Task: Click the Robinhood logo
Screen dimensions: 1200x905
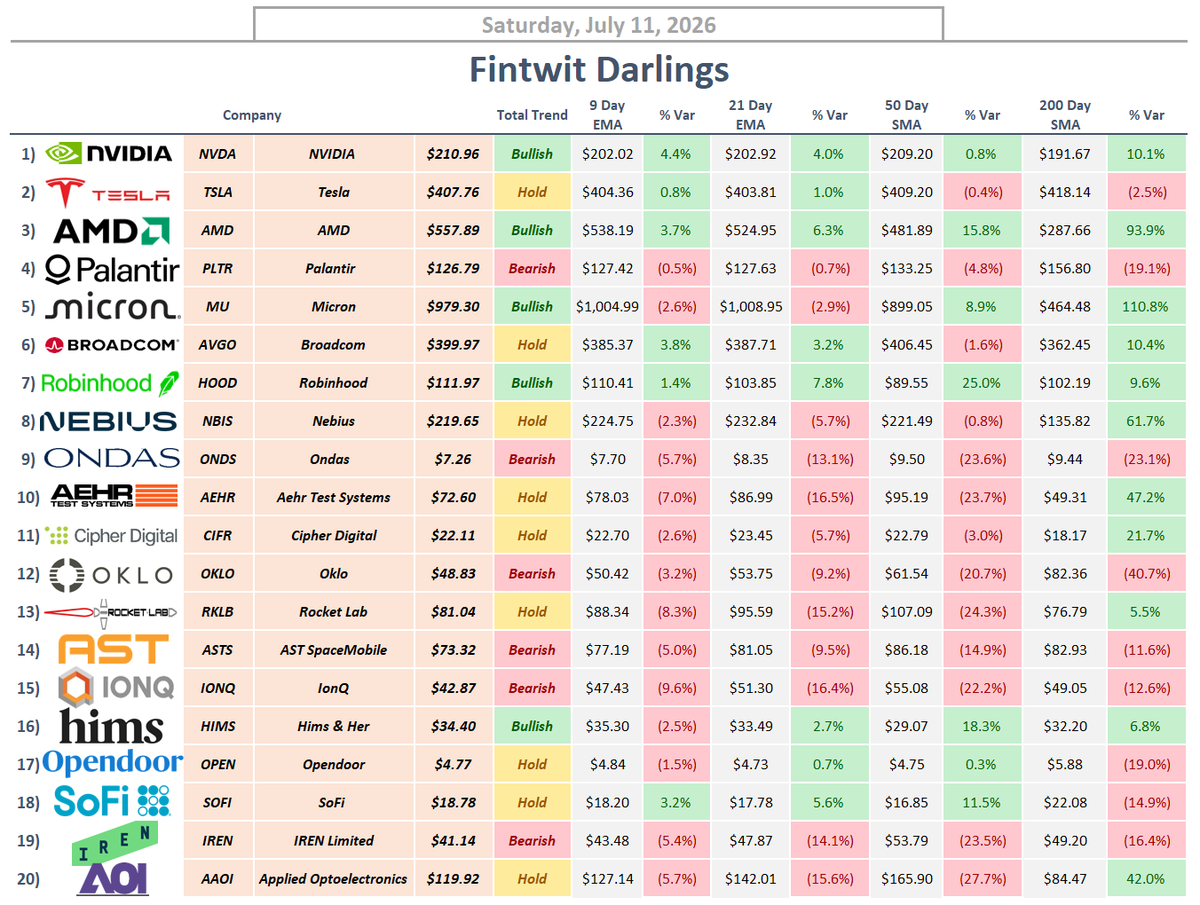Action: pyautogui.click(x=110, y=383)
